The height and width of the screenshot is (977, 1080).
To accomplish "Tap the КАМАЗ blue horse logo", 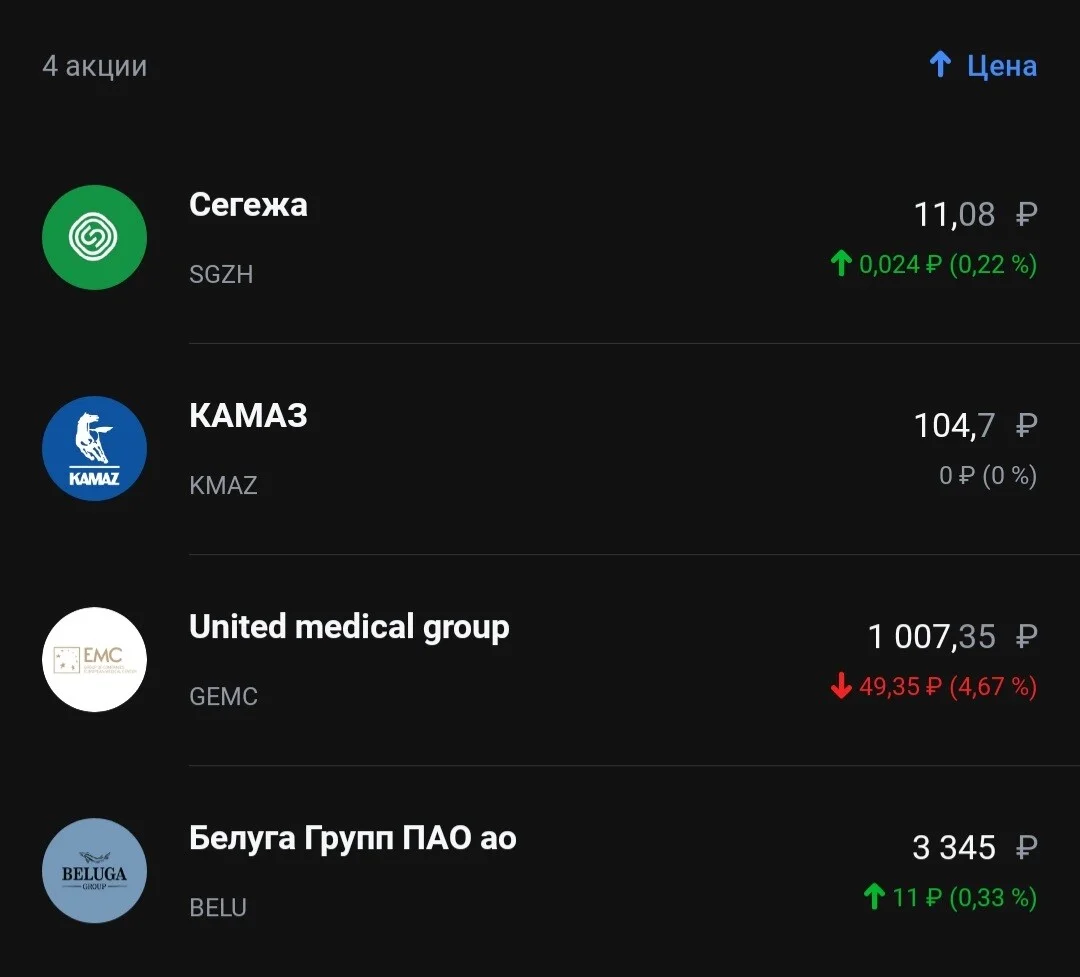I will (x=94, y=449).
